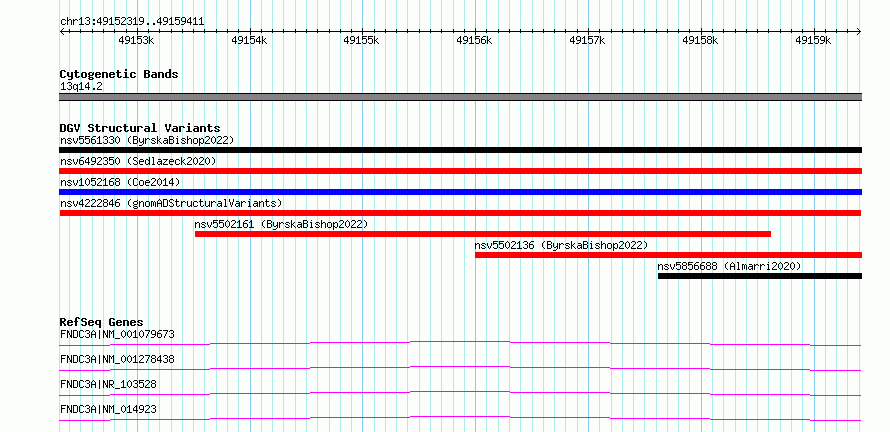The width and height of the screenshot is (890, 432).
Task: Select the red nsv4222846 variant bar
Action: 460,213
